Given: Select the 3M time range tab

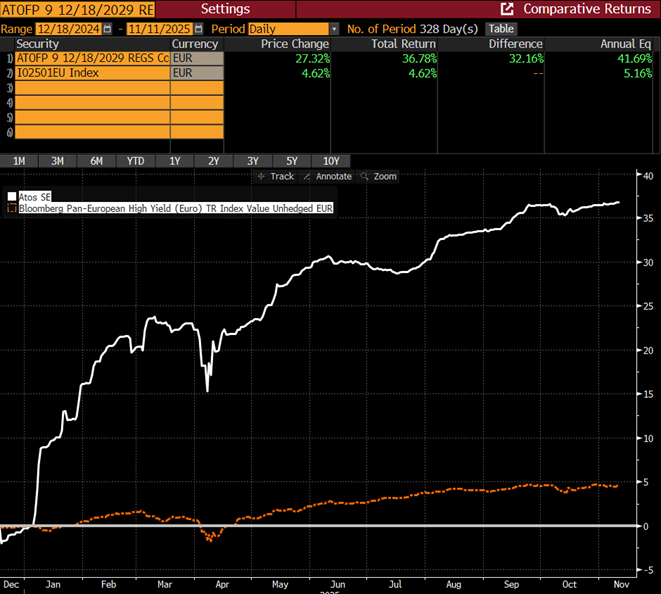Looking at the screenshot, I should pyautogui.click(x=58, y=161).
